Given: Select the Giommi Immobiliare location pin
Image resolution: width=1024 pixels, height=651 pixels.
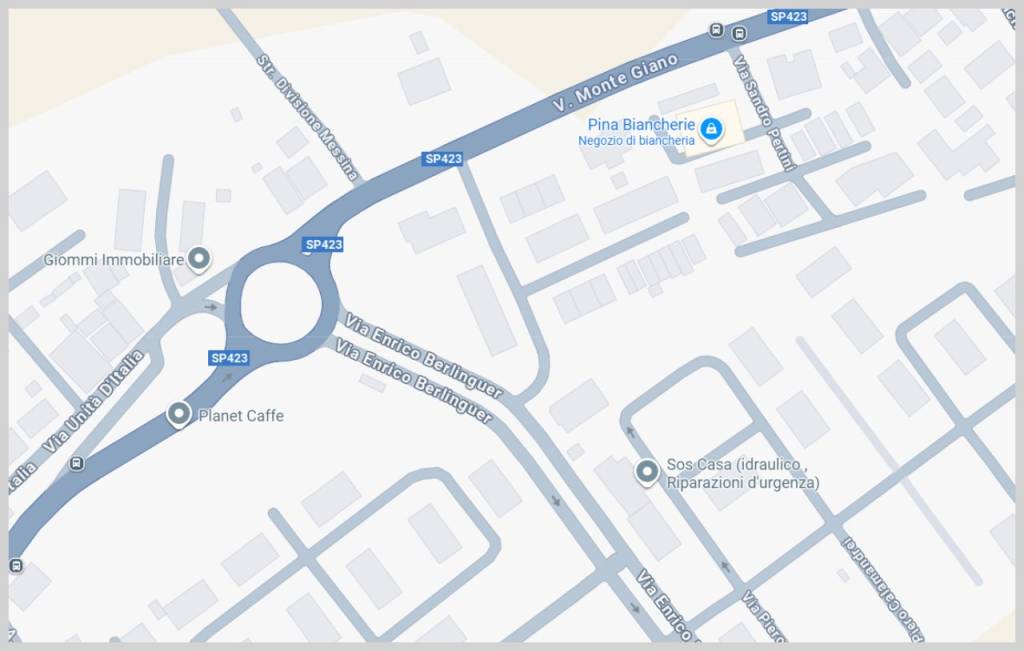Looking at the screenshot, I should [199, 259].
